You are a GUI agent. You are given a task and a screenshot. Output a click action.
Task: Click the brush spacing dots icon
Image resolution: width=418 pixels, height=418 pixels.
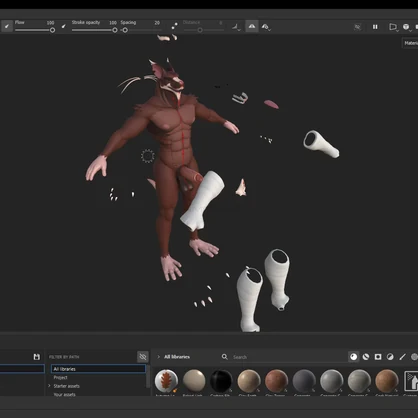(x=174, y=26)
